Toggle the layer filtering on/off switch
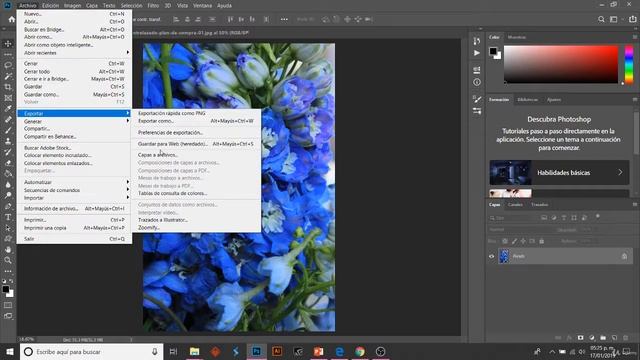Image resolution: width=640 pixels, height=360 pixels. pos(598,217)
